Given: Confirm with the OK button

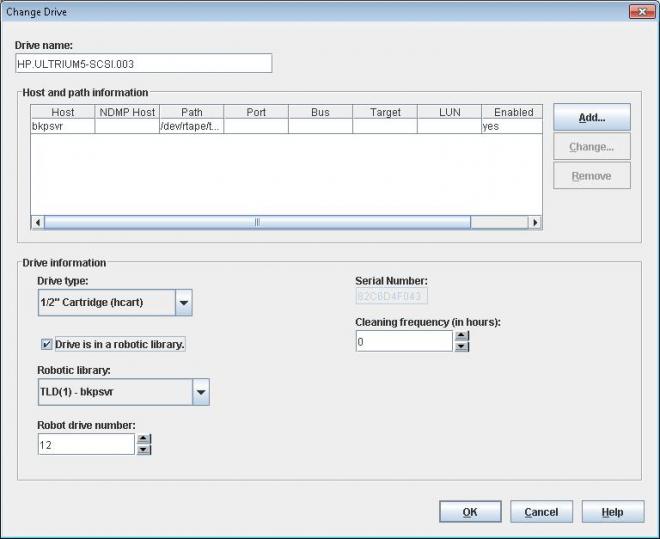Looking at the screenshot, I should (470, 512).
